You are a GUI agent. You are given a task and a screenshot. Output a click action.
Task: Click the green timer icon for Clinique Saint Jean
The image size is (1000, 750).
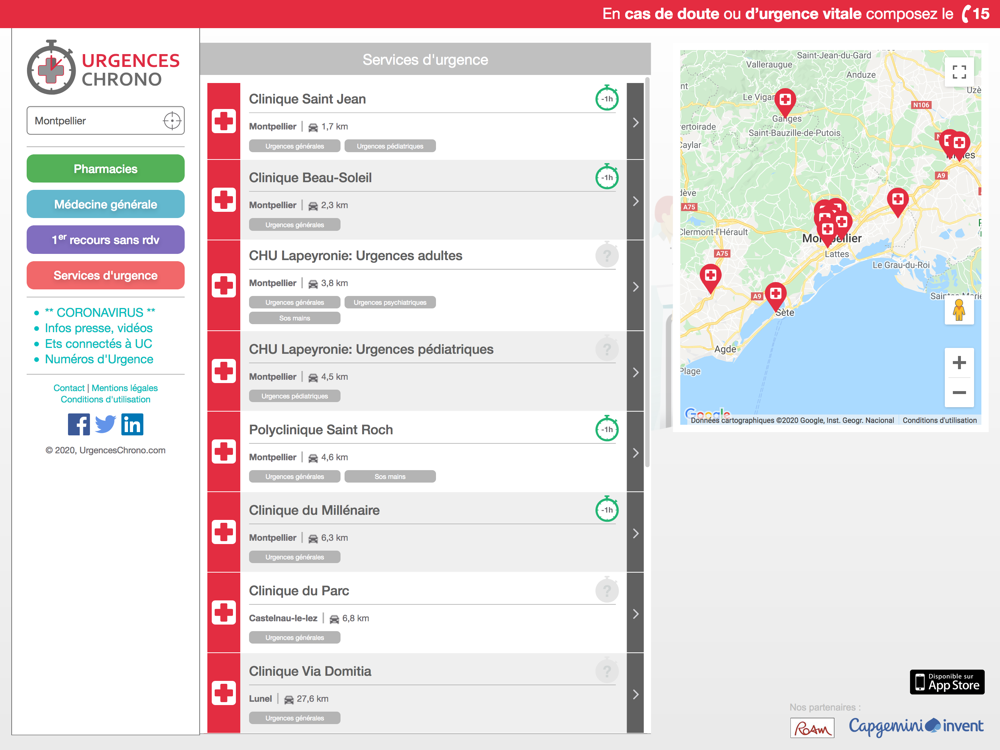606,98
